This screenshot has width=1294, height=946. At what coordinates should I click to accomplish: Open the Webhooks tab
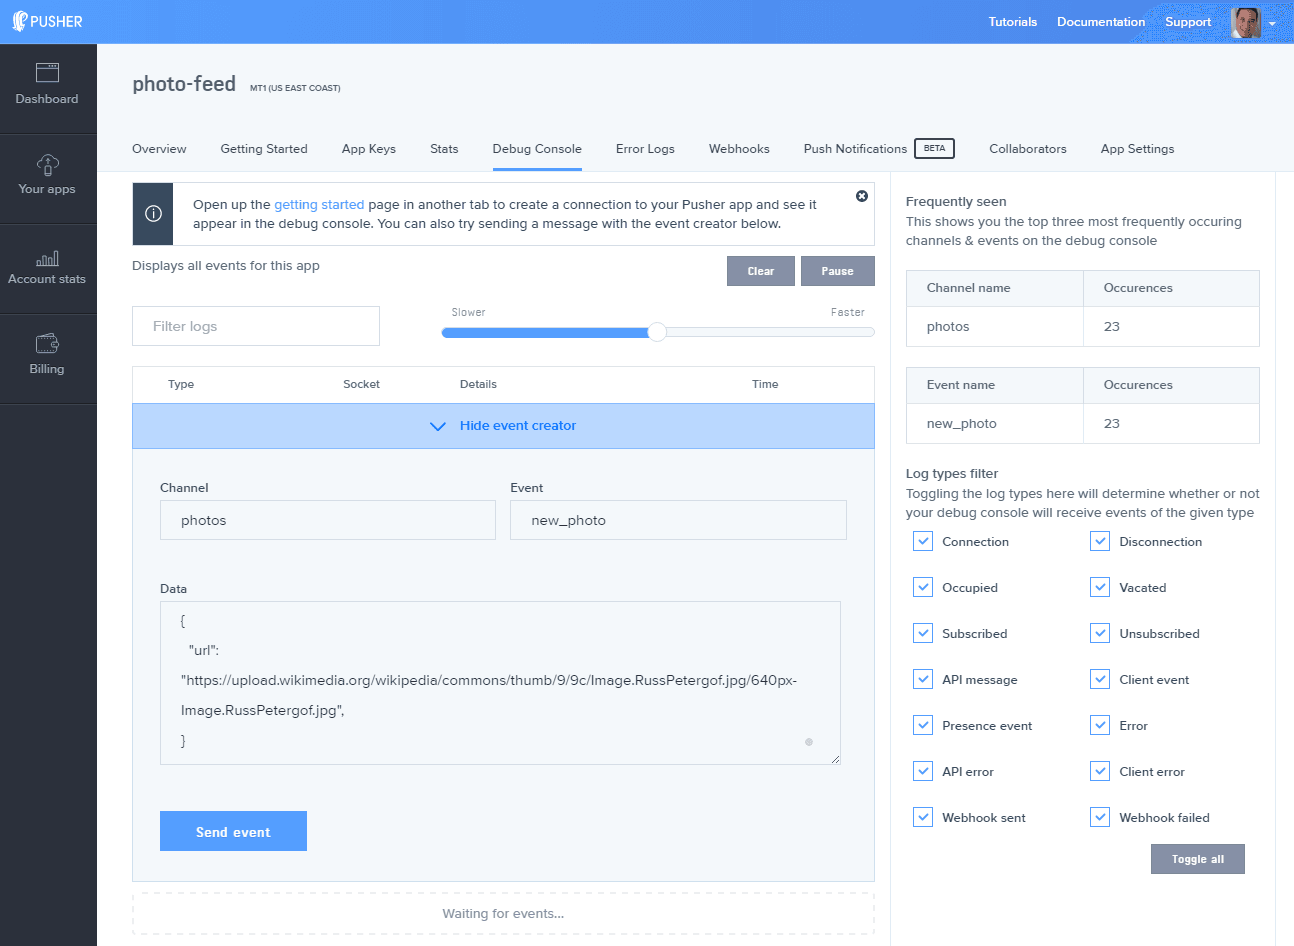click(x=739, y=149)
